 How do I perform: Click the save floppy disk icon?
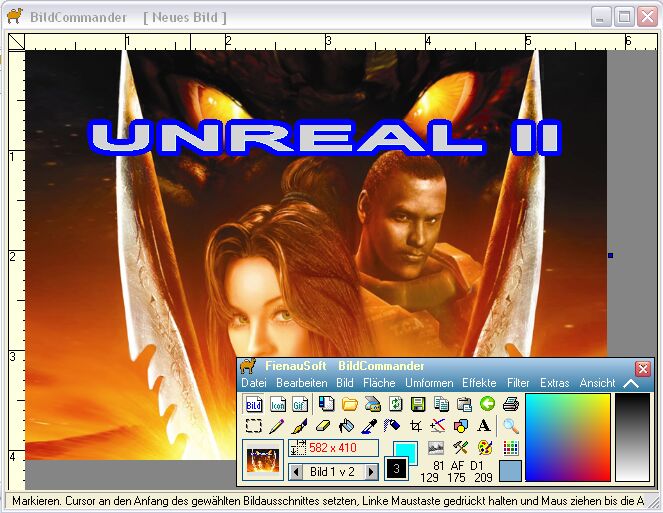pyautogui.click(x=418, y=404)
